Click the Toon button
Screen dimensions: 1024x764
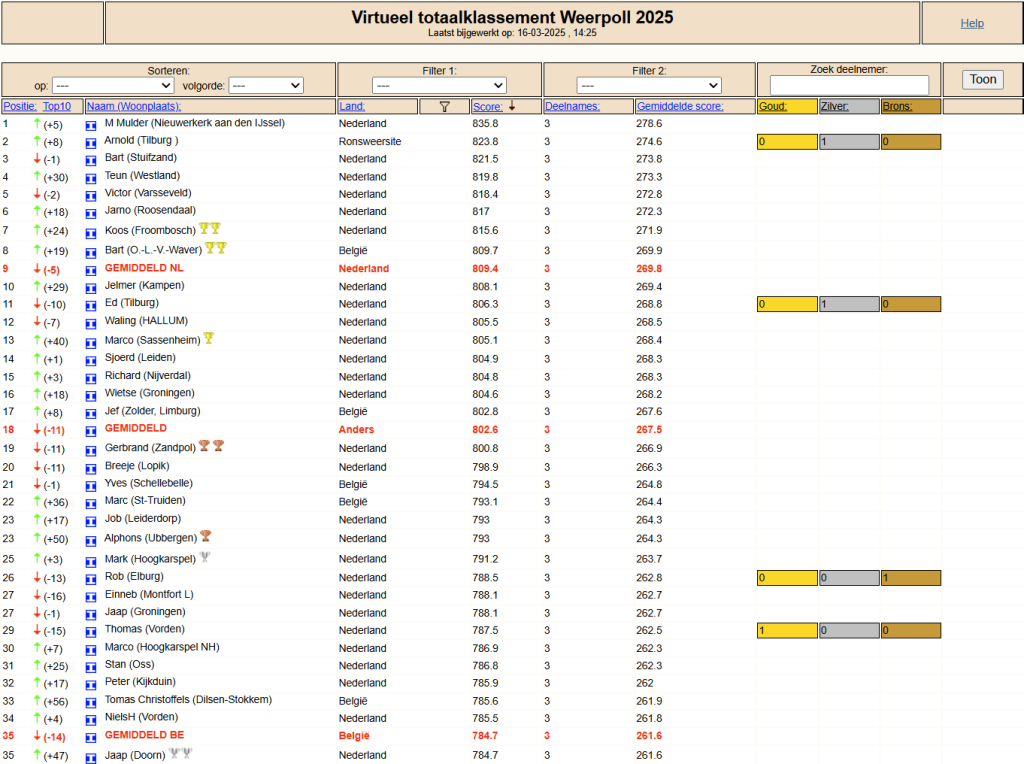(983, 80)
